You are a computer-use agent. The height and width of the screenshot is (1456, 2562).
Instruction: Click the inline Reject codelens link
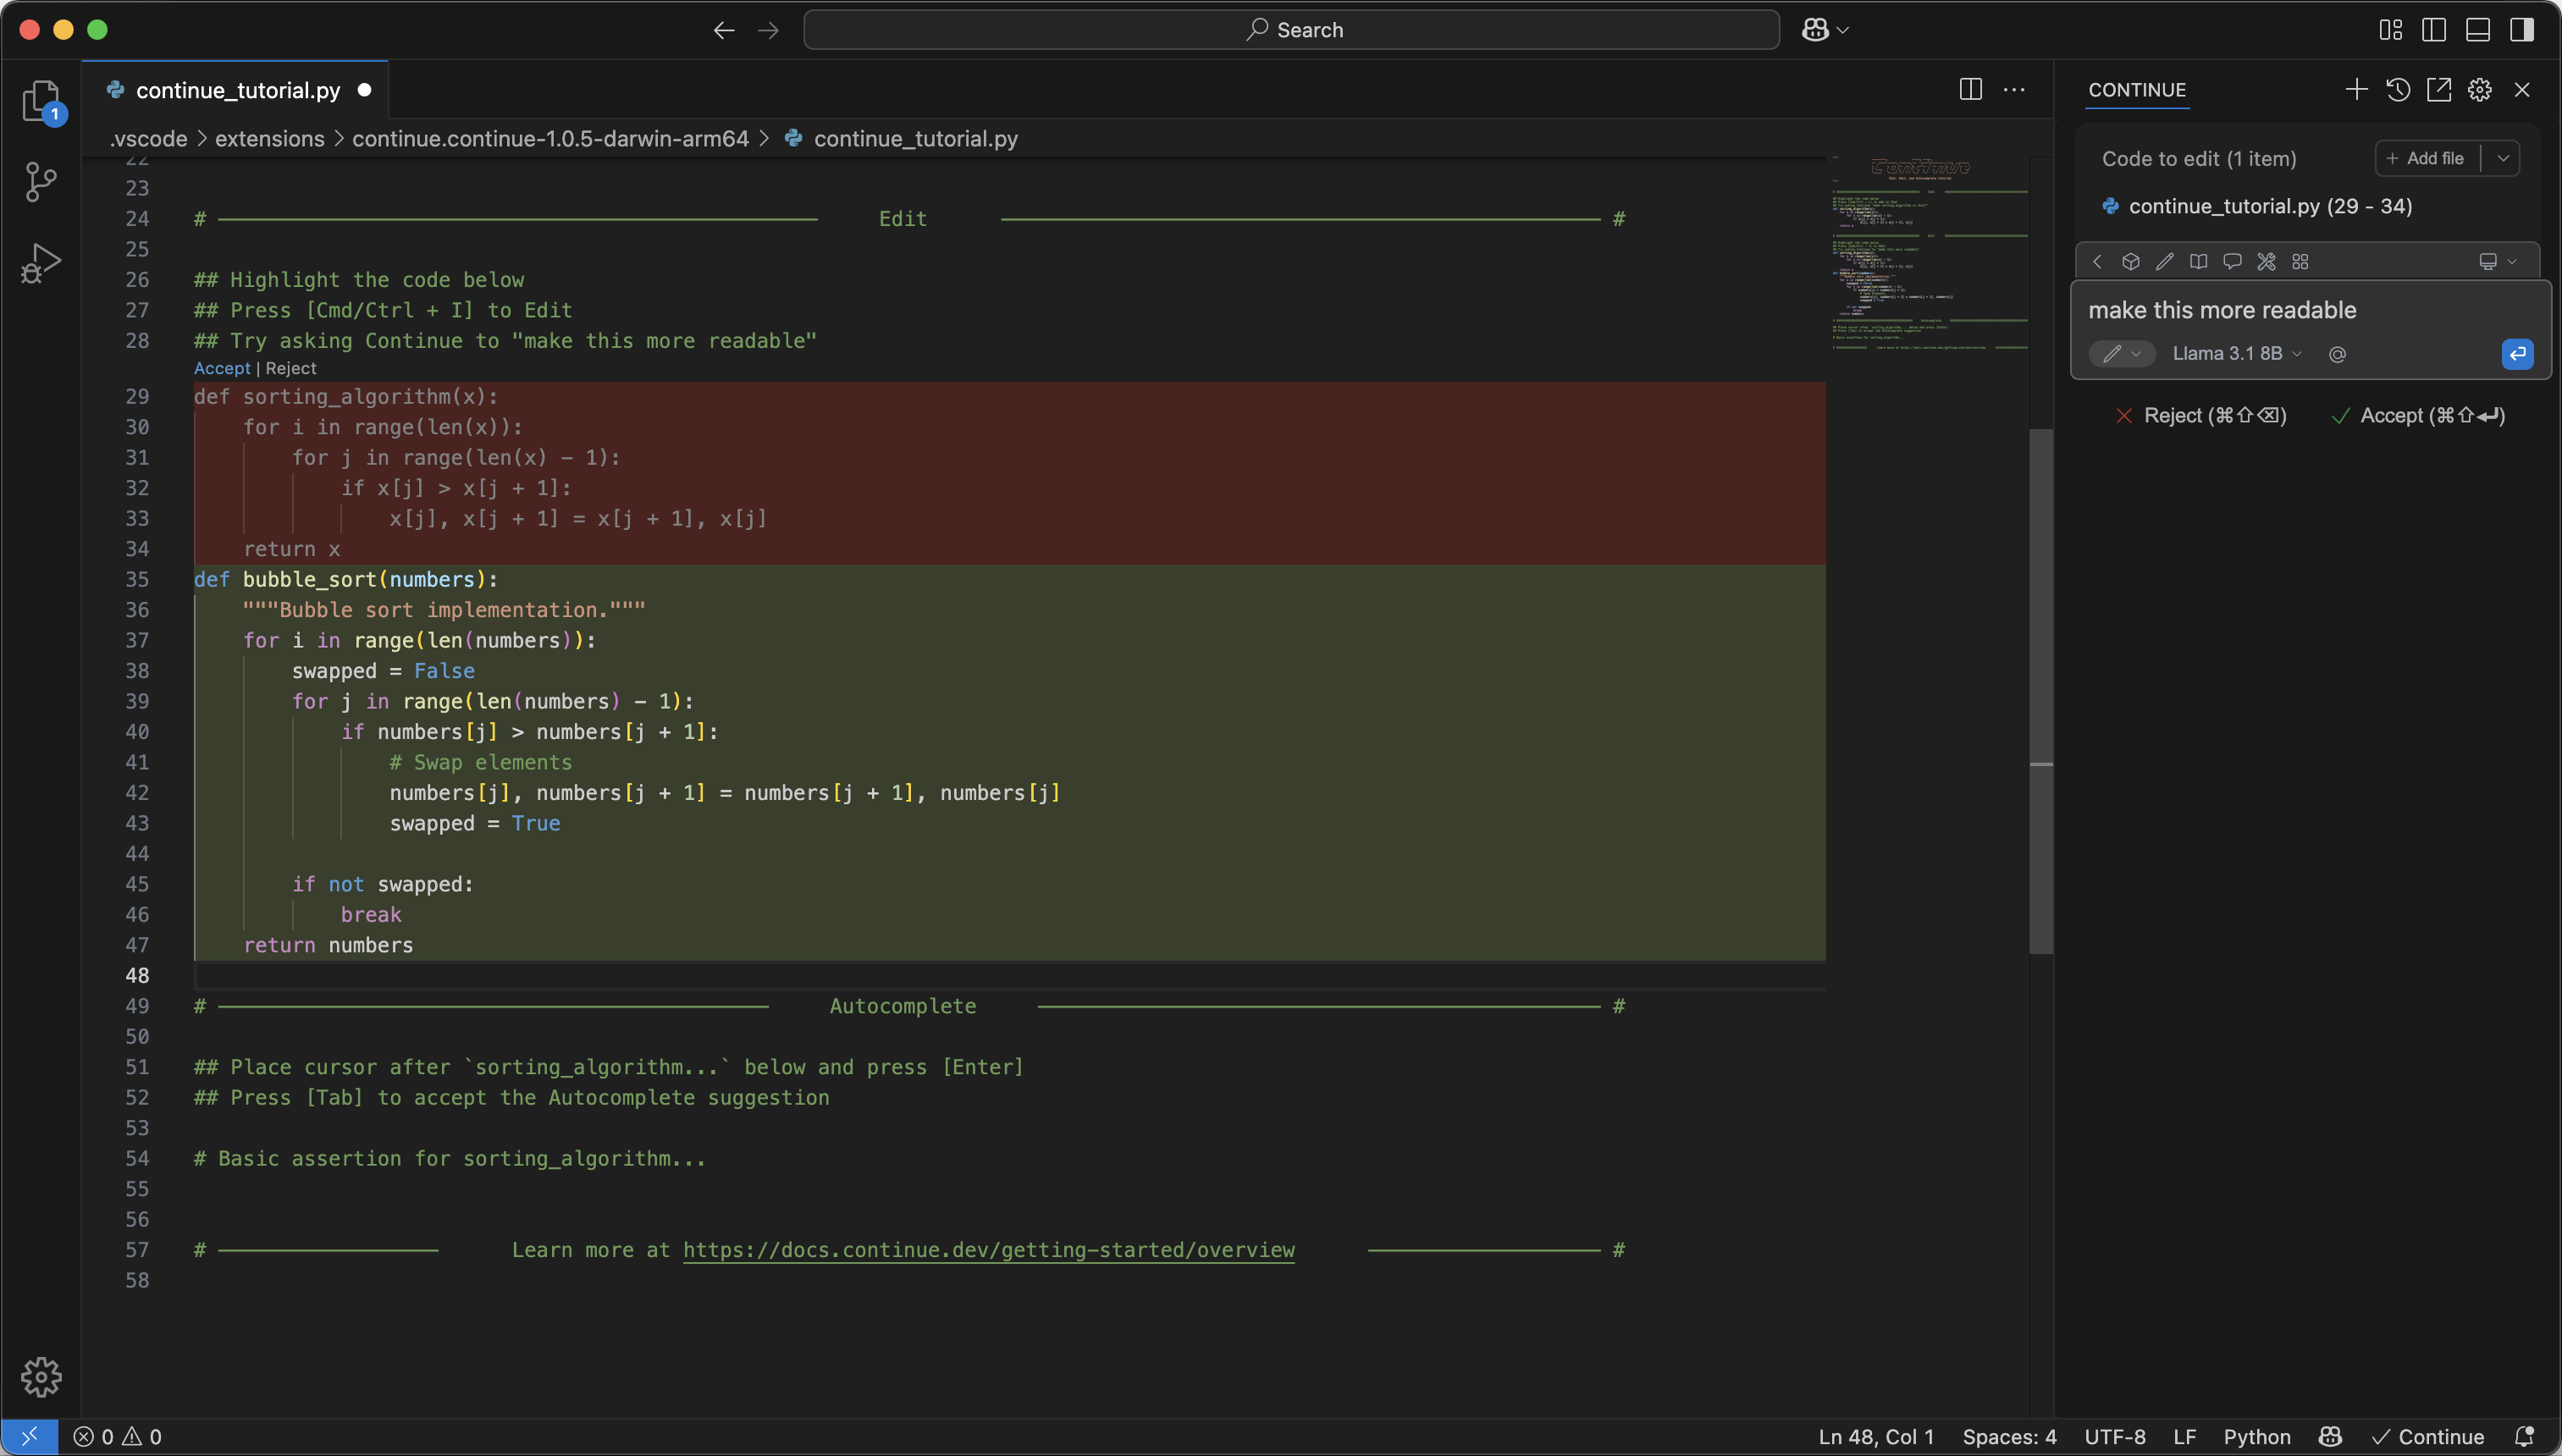(290, 368)
